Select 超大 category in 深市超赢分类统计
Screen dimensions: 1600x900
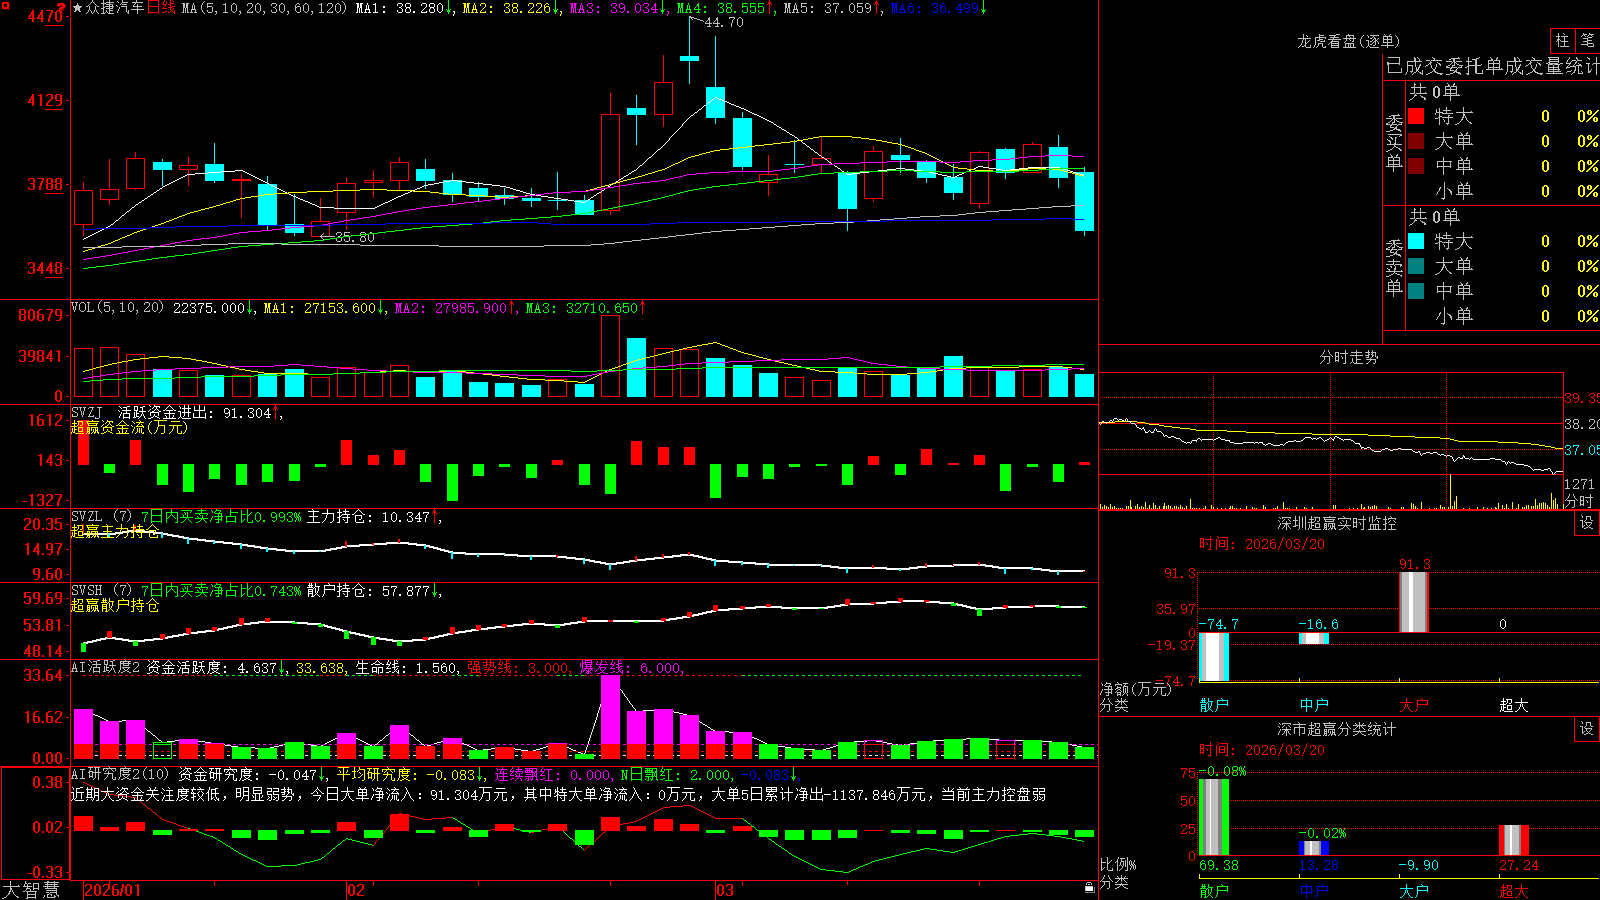click(1514, 890)
